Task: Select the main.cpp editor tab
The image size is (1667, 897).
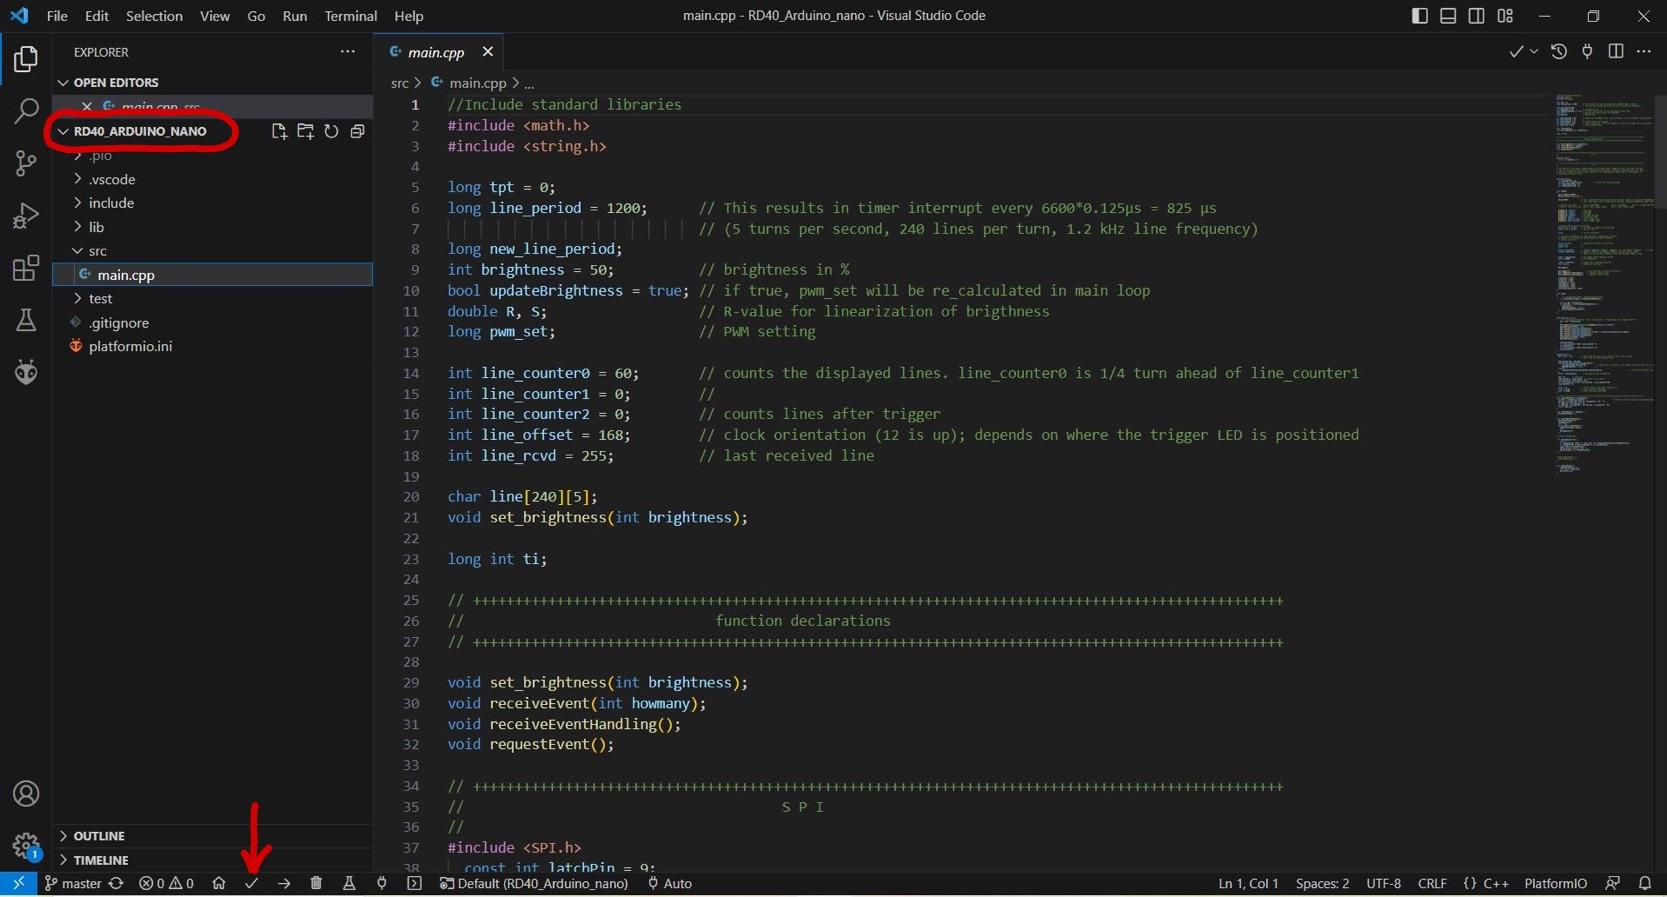Action: 436,52
